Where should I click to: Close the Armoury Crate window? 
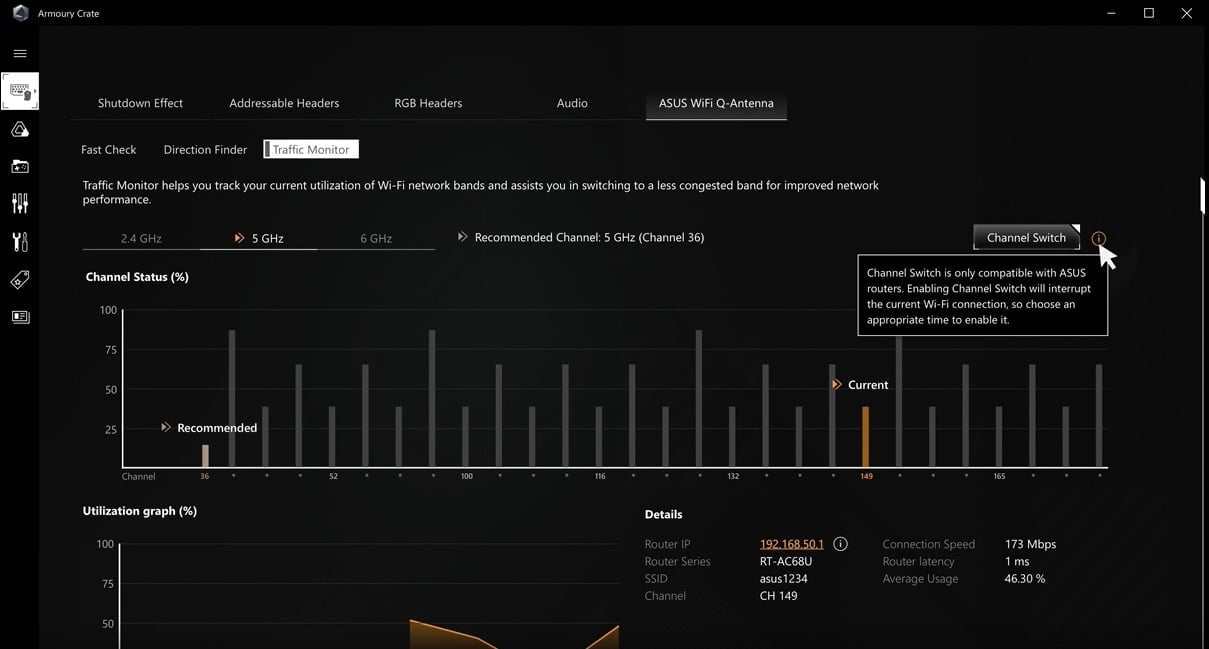point(1187,13)
